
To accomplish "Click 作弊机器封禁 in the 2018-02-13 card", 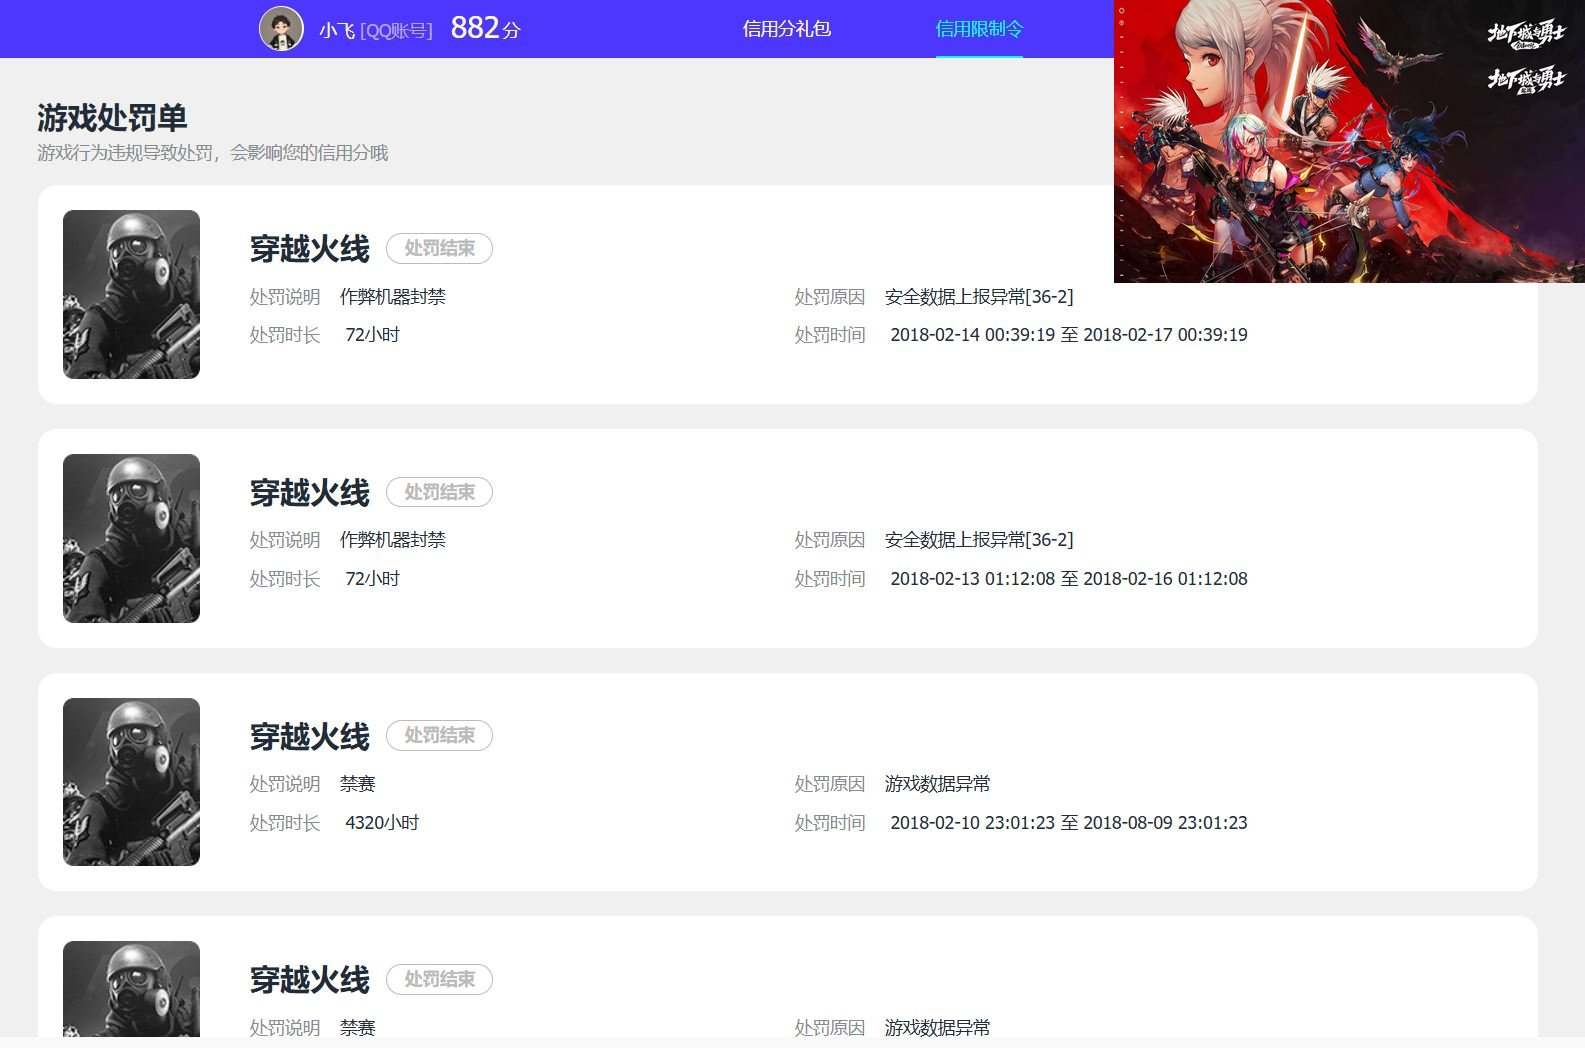I will [x=393, y=540].
